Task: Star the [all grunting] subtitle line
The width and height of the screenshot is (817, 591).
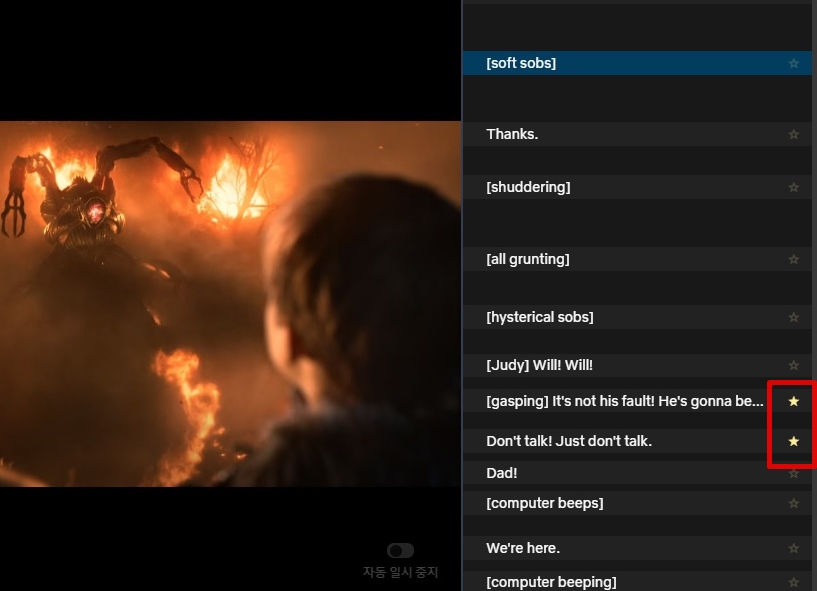Action: pos(793,259)
